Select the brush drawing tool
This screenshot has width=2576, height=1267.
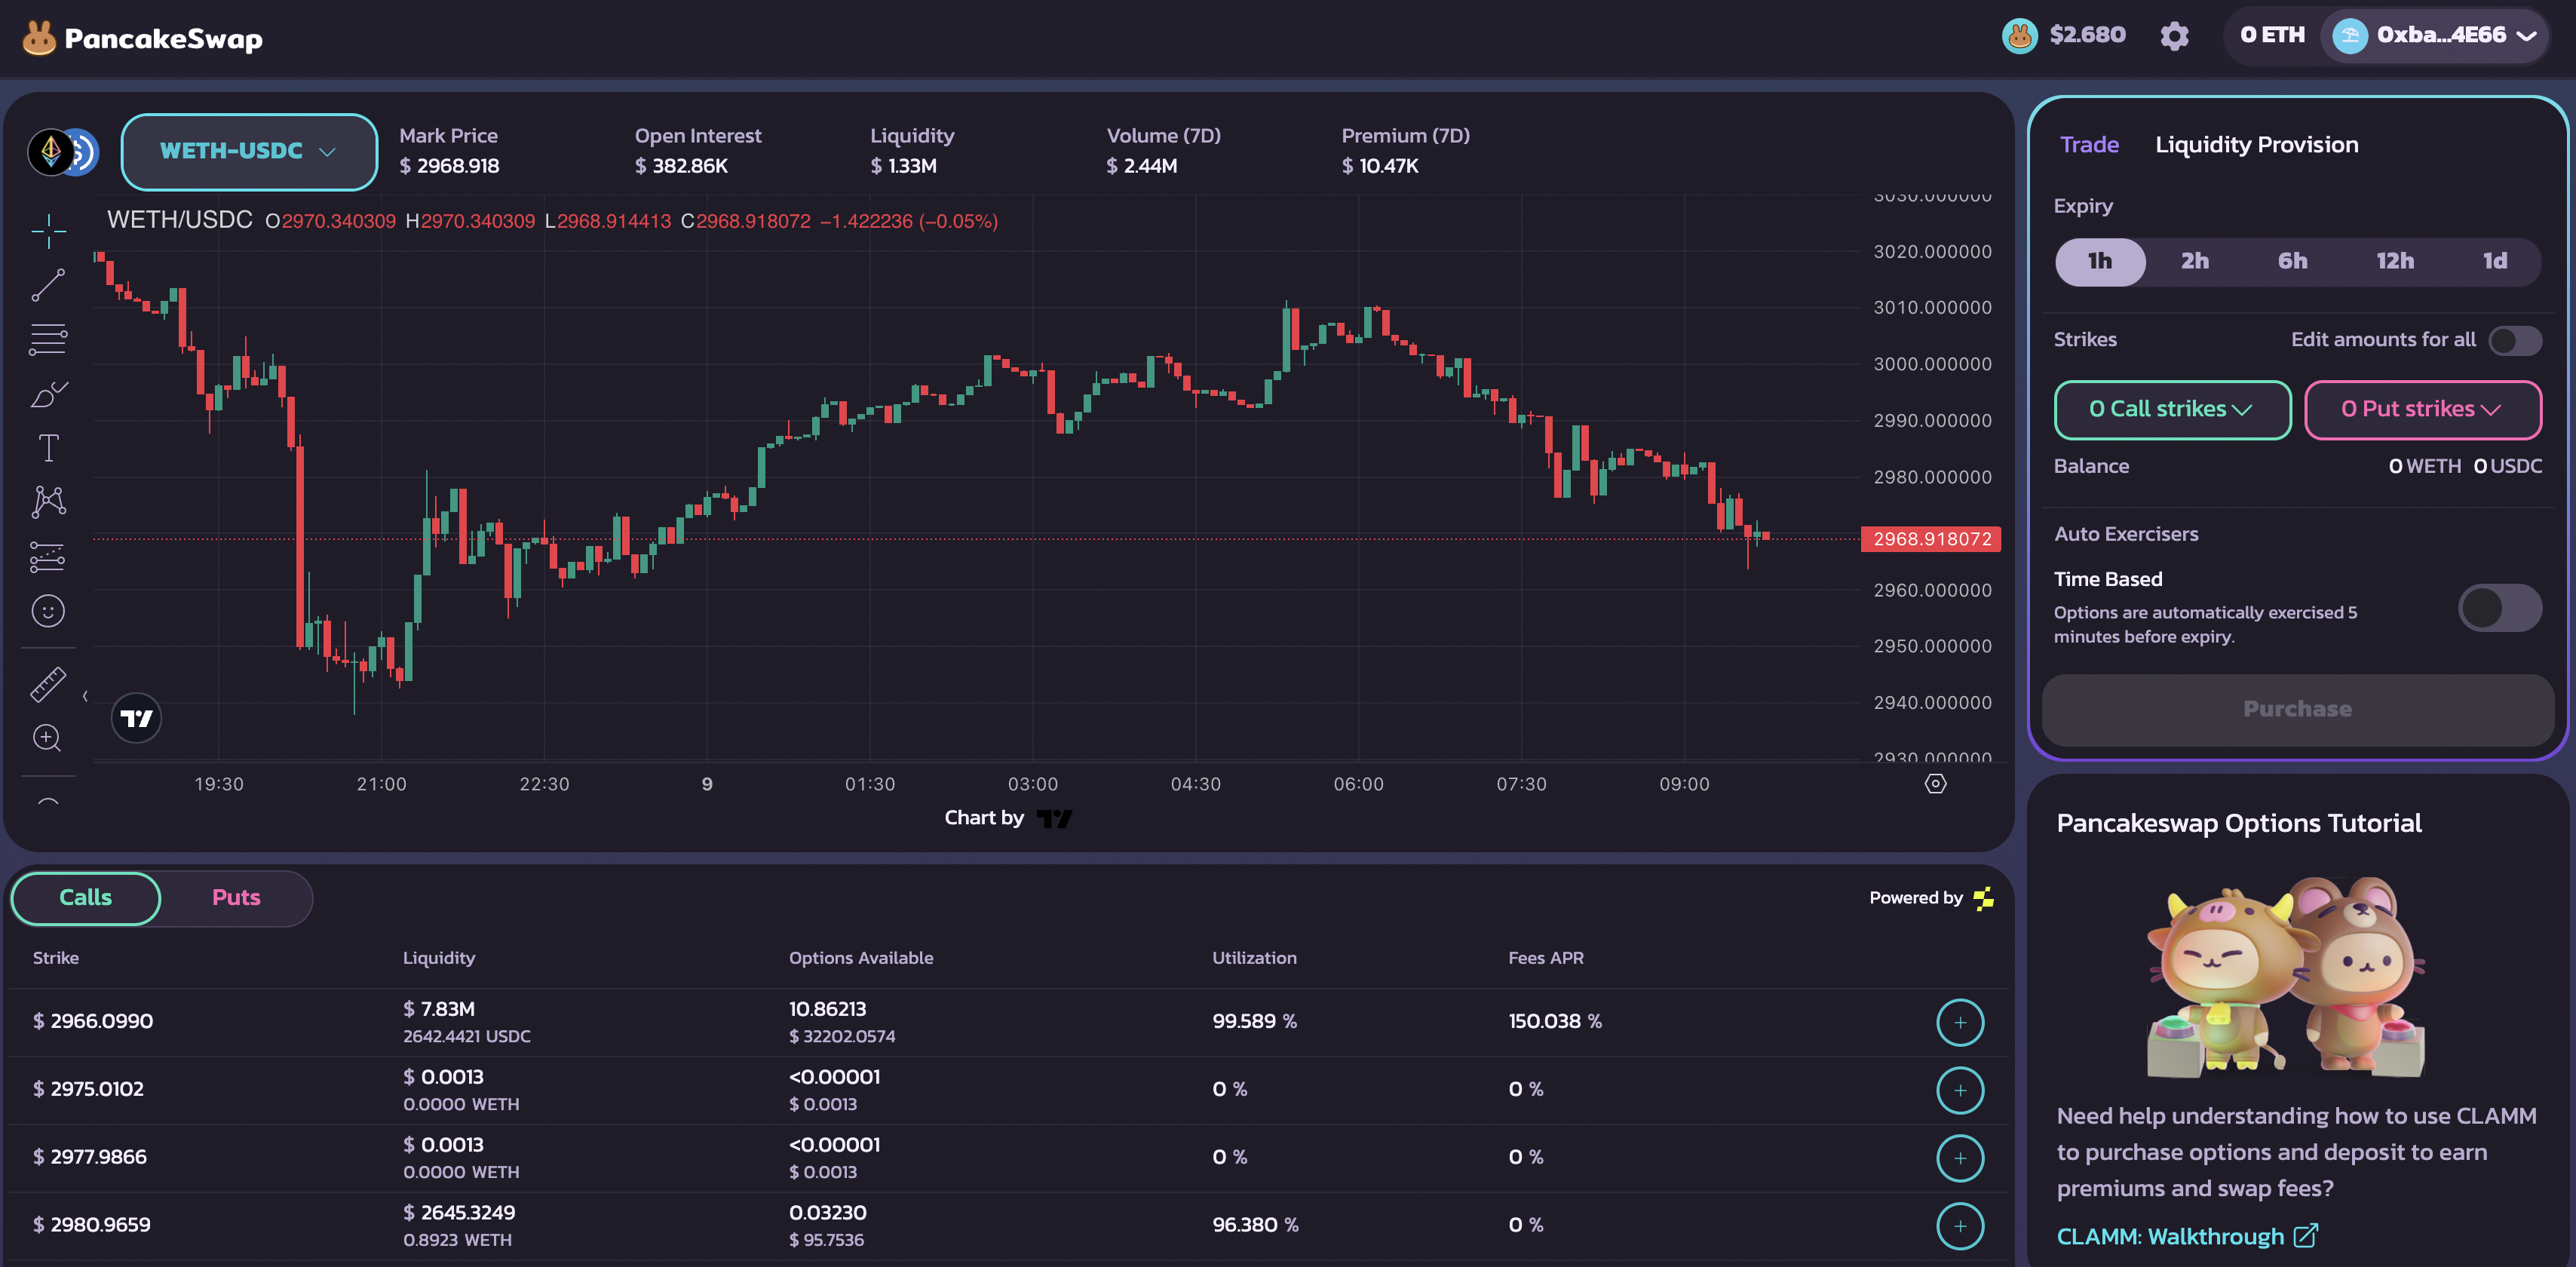[48, 394]
